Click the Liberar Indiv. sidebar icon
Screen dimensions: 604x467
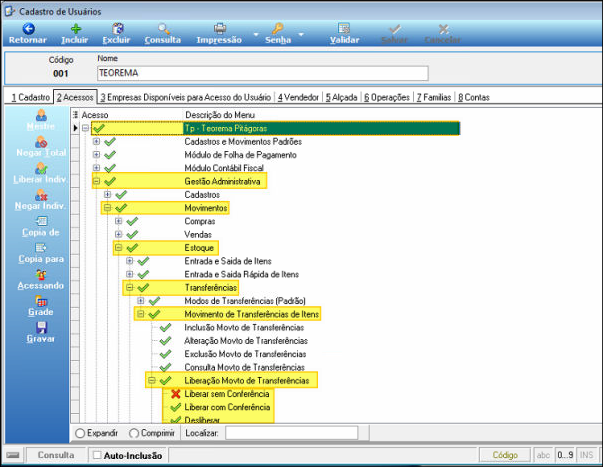pos(41,169)
